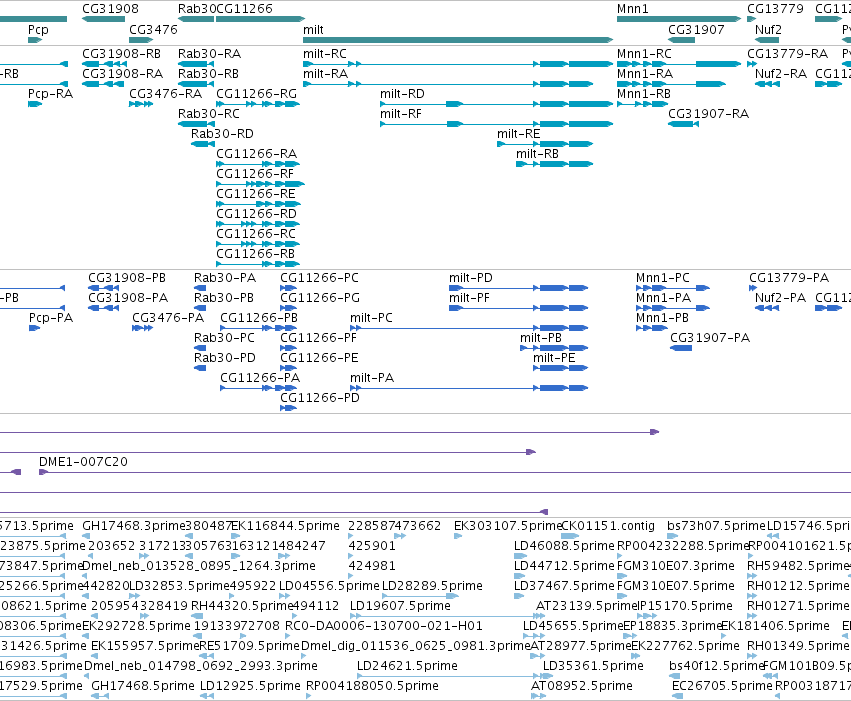
Task: Open transcript Pcp-RA label
Action: click(x=50, y=94)
